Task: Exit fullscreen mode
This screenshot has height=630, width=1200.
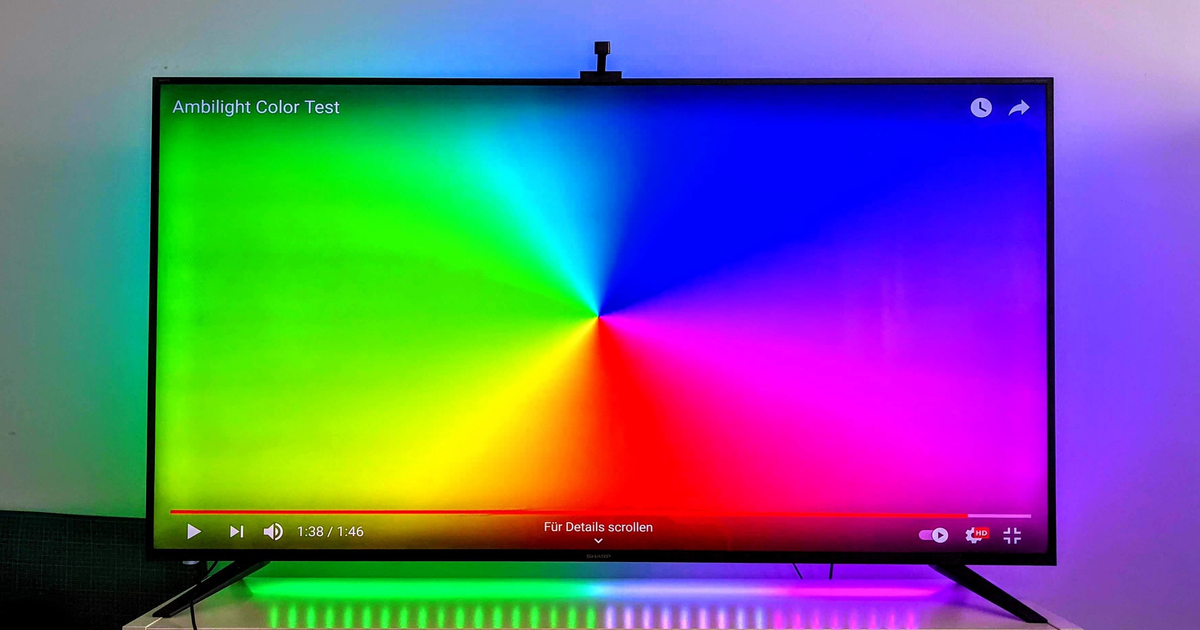Action: [1012, 536]
